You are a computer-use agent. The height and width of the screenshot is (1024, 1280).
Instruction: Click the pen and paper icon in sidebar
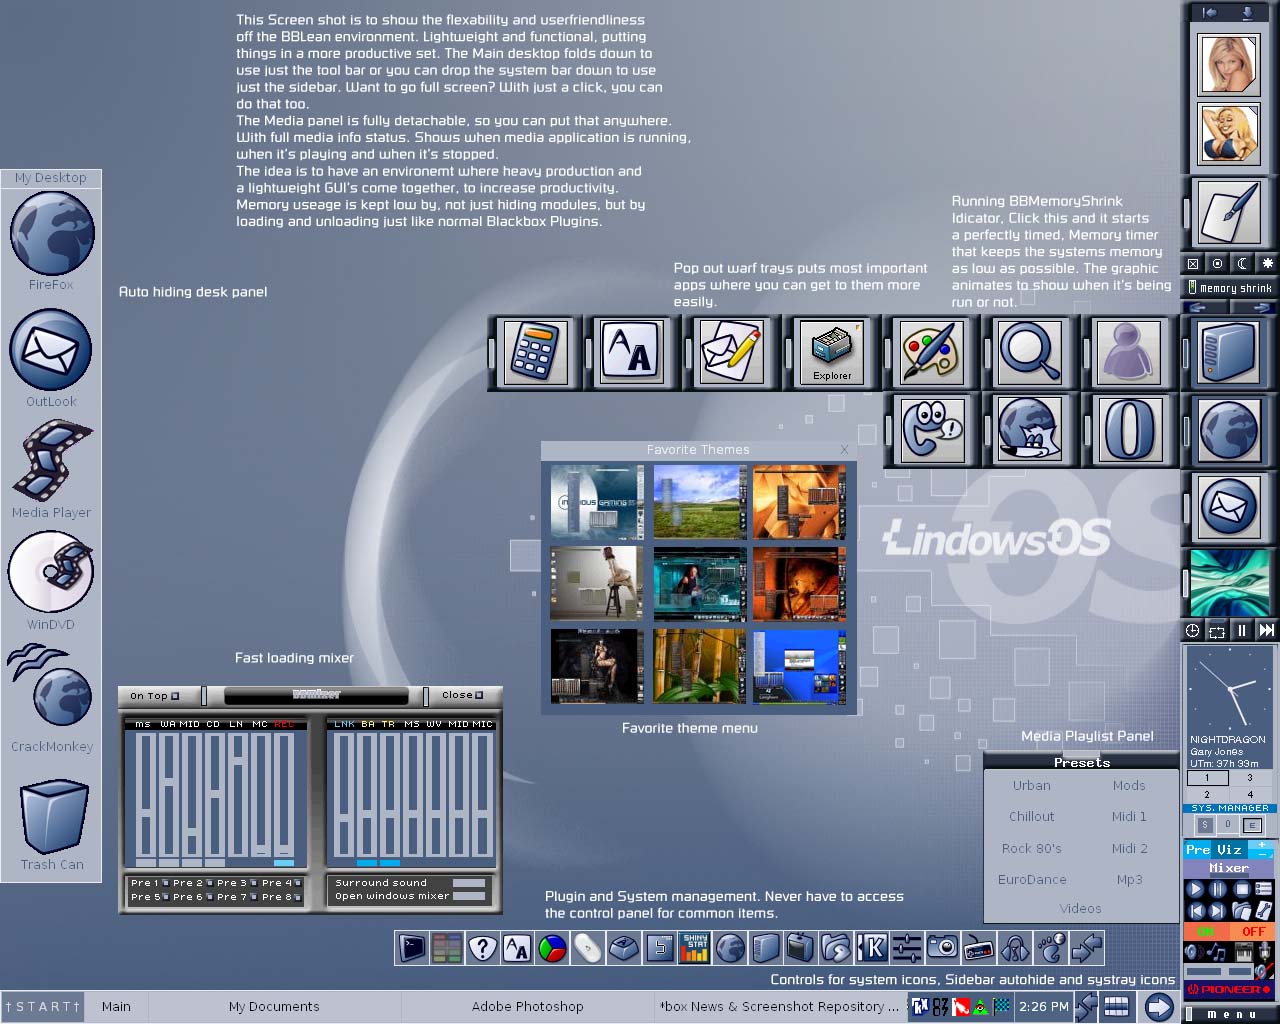[x=1228, y=213]
